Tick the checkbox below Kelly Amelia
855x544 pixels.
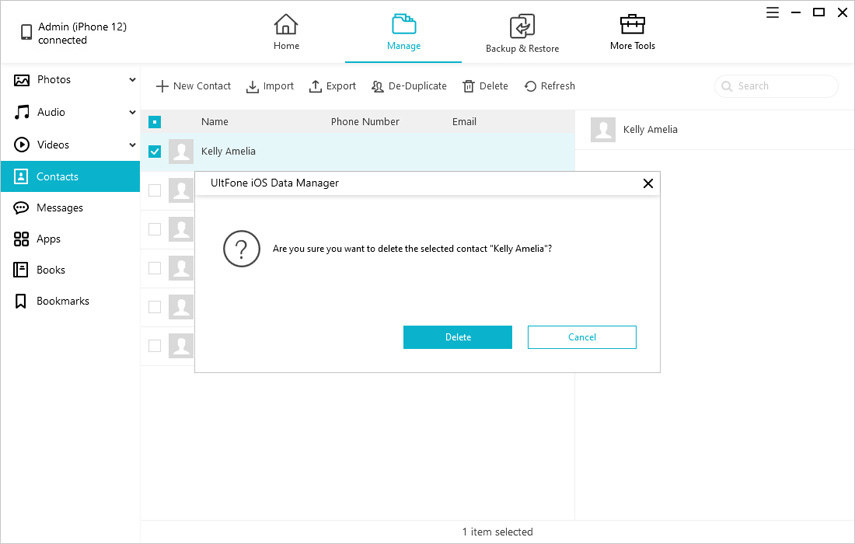[x=155, y=190]
